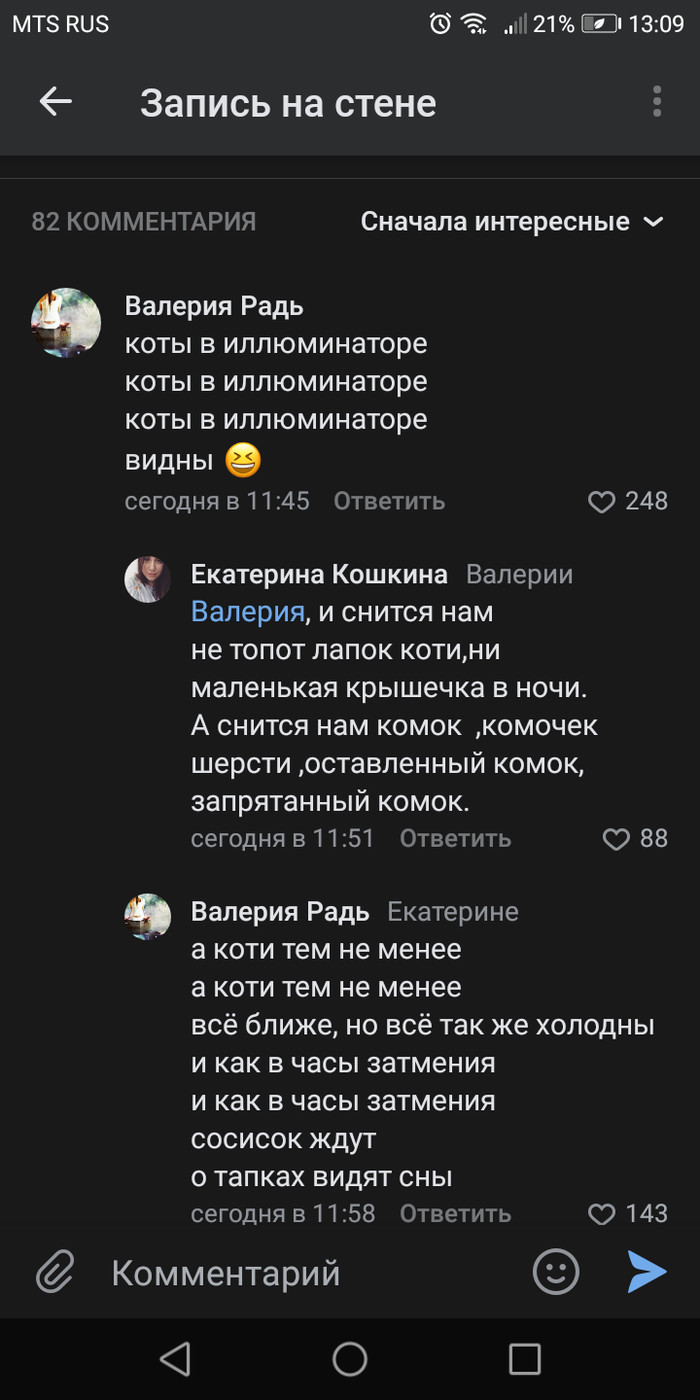700x1400 pixels.
Task: Tap the Android back navigation button
Action: (175, 1358)
